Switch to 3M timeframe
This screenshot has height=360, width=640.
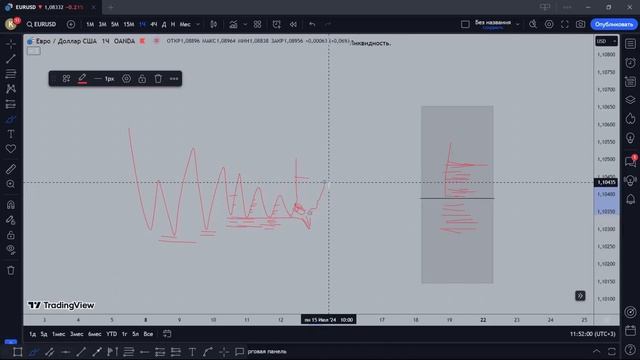[x=102, y=24]
